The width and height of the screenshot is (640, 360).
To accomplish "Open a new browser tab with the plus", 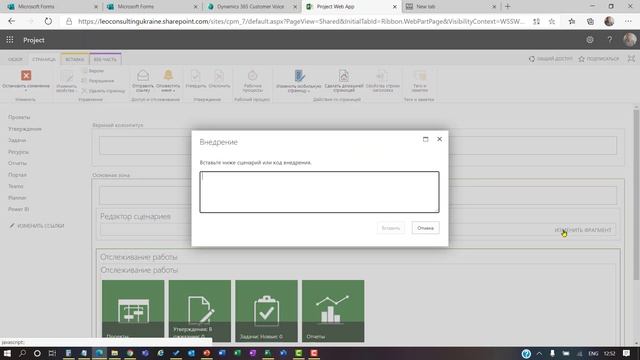I will (x=508, y=7).
